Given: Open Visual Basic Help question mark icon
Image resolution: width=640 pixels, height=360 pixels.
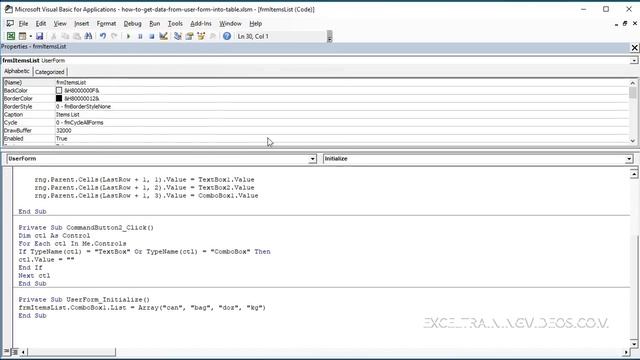Looking at the screenshot, I should [x=227, y=36].
